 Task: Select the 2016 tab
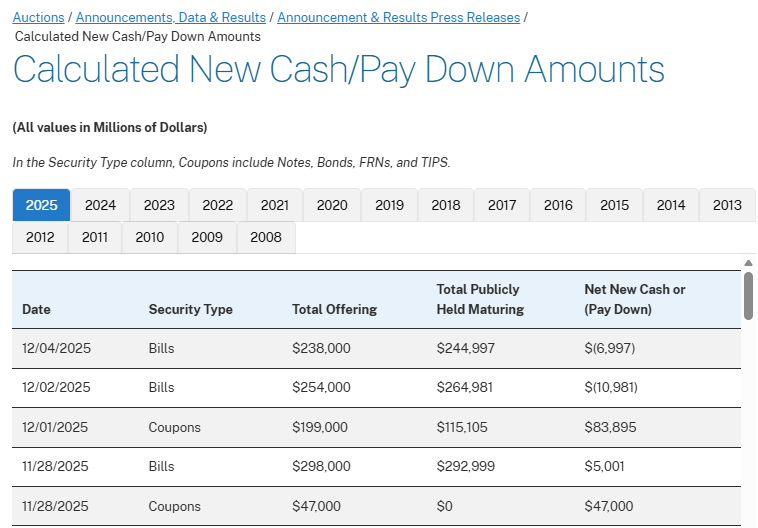558,205
